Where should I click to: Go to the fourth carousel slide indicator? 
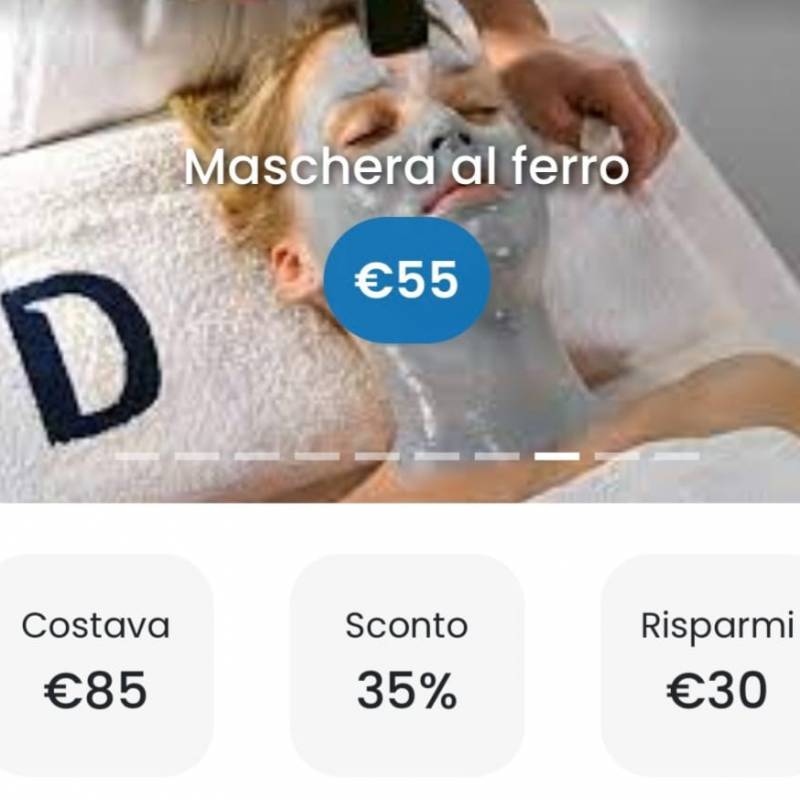click(x=317, y=456)
